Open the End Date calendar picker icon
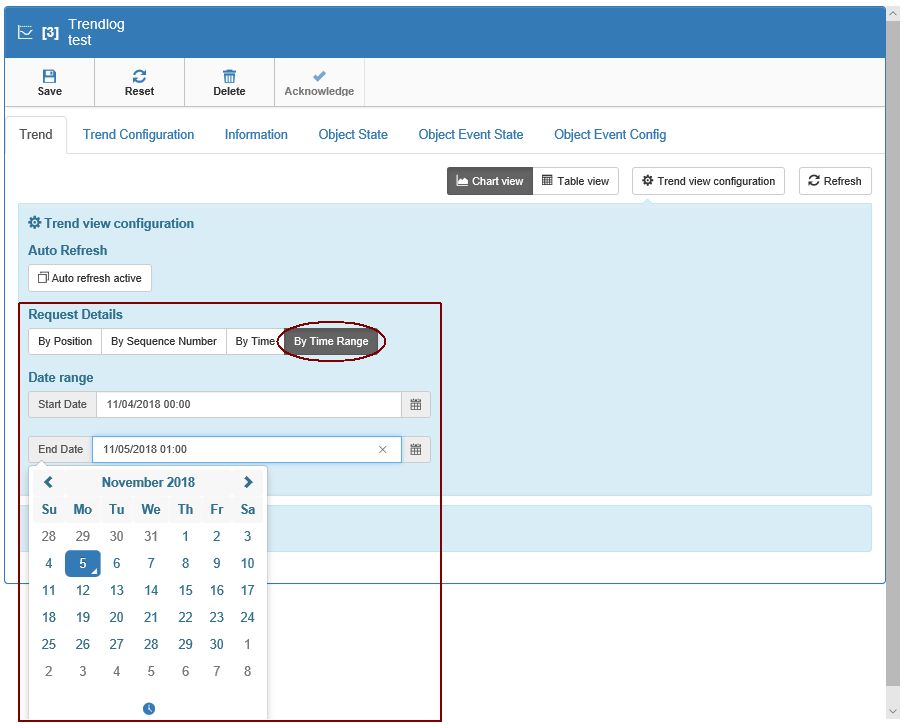 [416, 450]
